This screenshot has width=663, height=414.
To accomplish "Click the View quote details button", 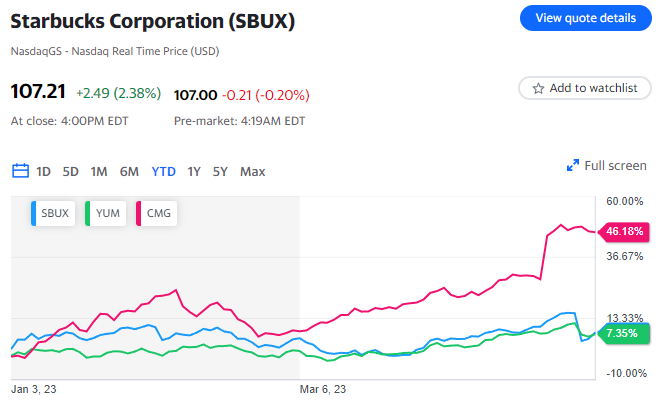I will [585, 17].
